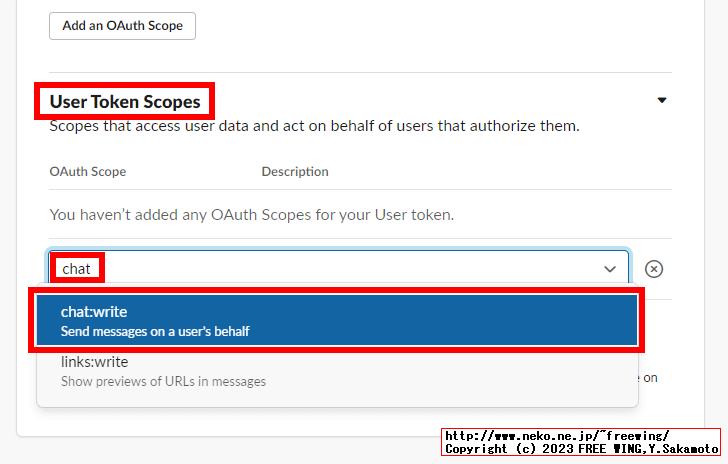Select the chat:write scope option
The image size is (728, 464).
pos(337,320)
